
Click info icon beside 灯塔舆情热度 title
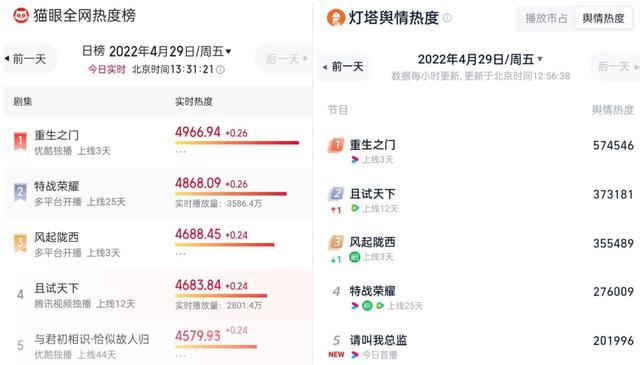coord(447,18)
